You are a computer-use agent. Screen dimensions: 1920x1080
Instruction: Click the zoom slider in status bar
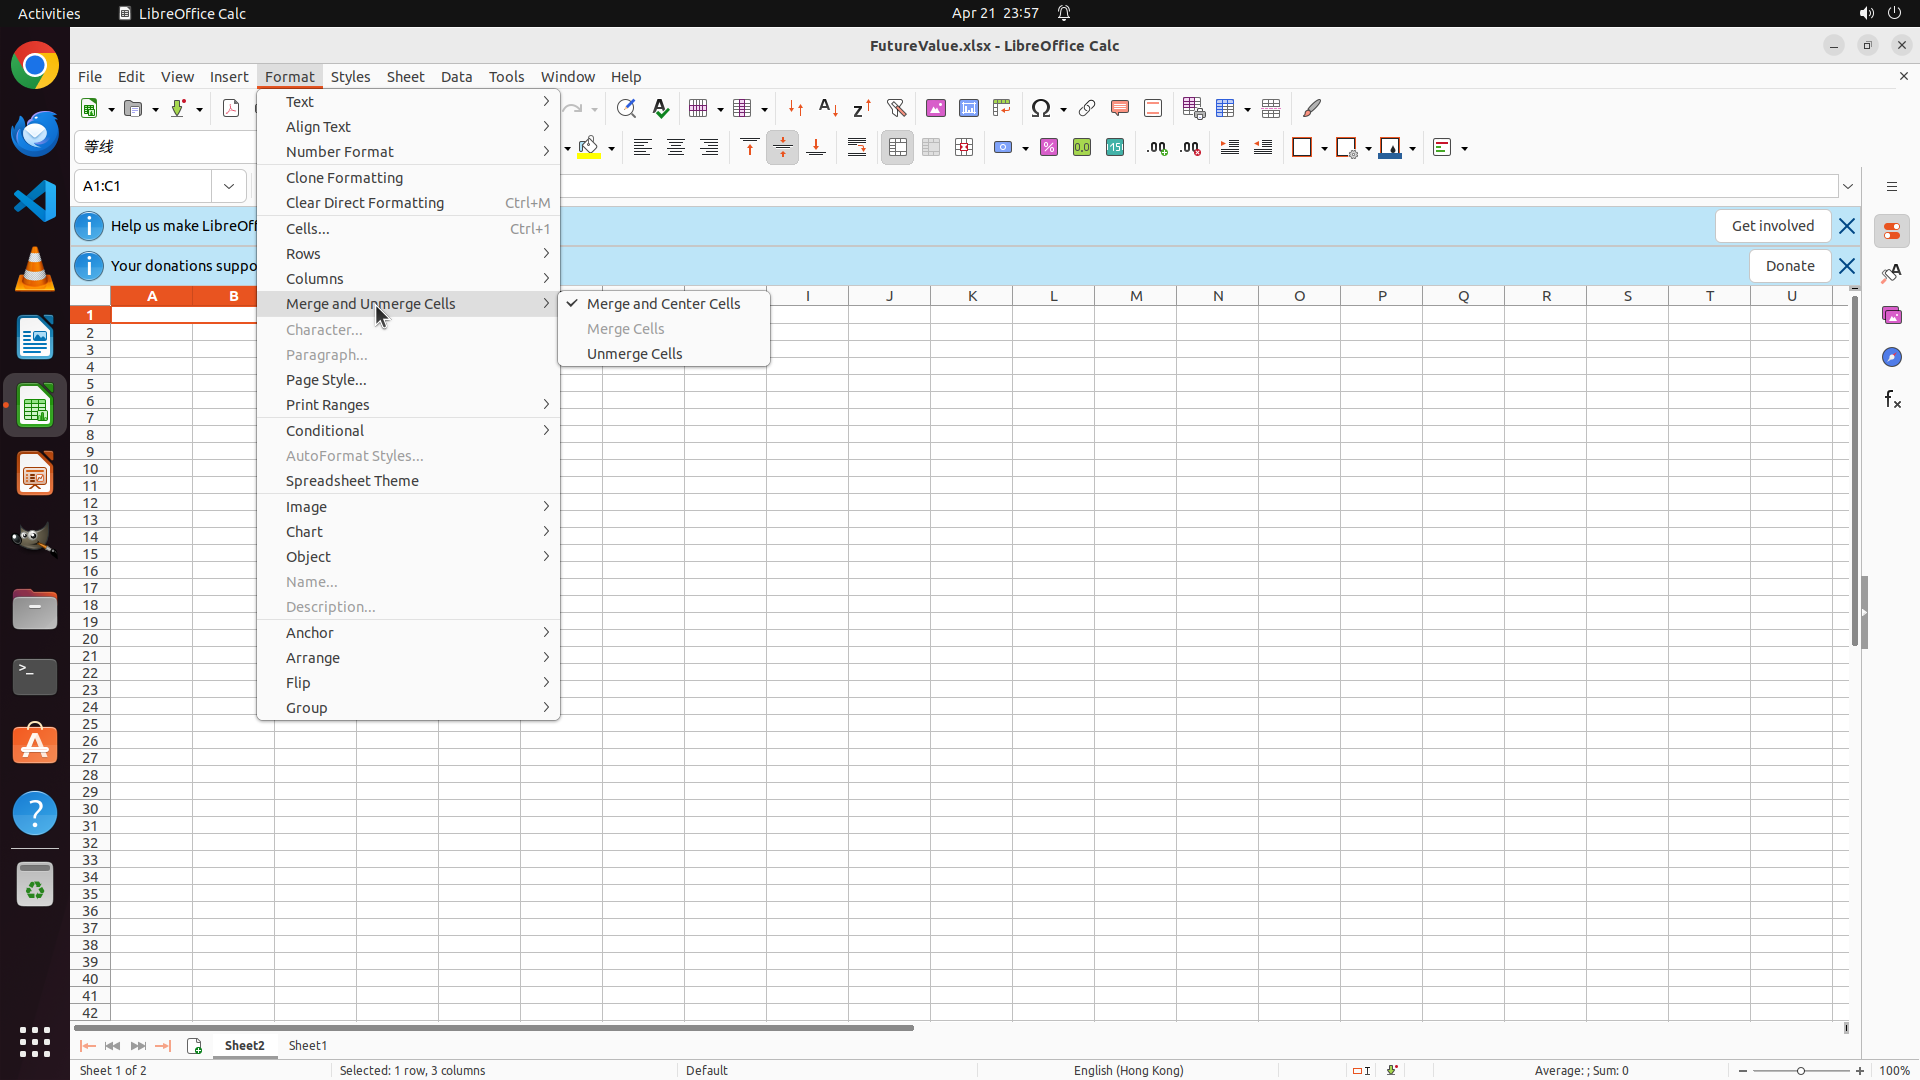point(1801,1071)
